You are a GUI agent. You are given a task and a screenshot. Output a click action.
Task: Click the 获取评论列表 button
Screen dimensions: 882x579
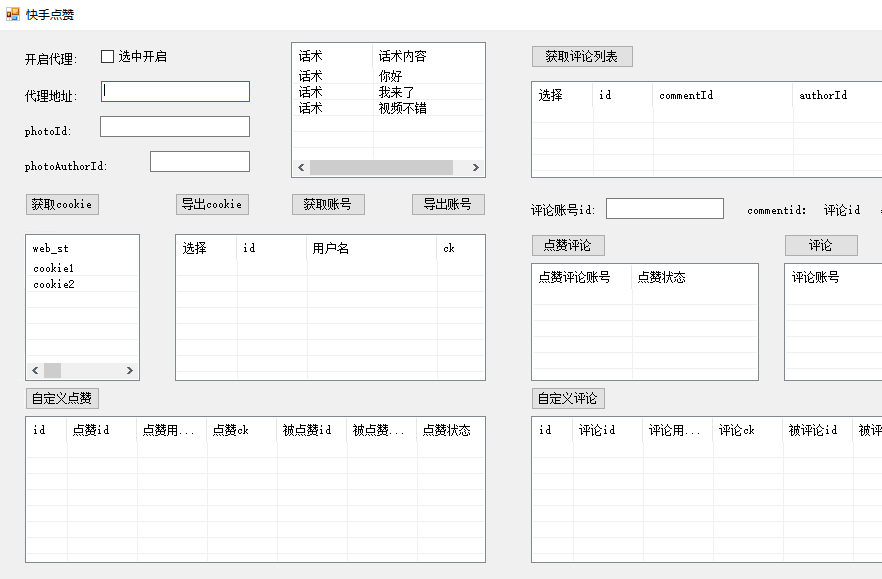(582, 56)
